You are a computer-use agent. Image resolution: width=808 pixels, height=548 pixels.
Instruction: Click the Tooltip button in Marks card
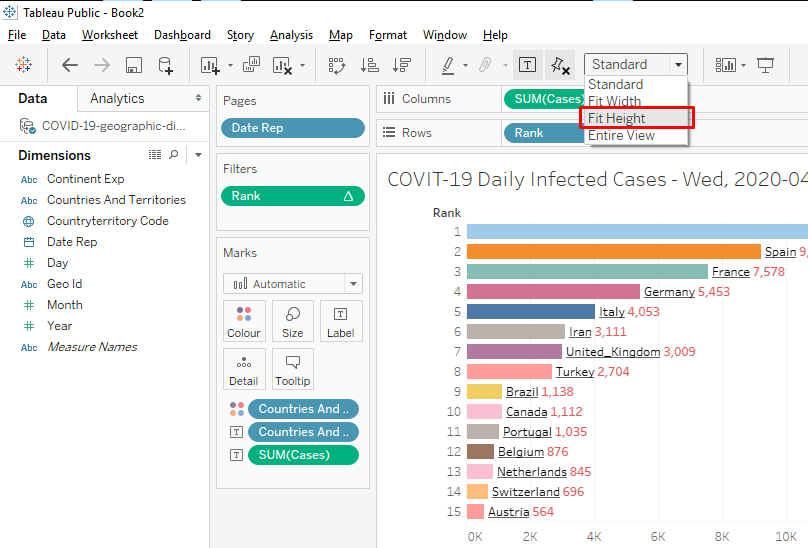(x=293, y=368)
